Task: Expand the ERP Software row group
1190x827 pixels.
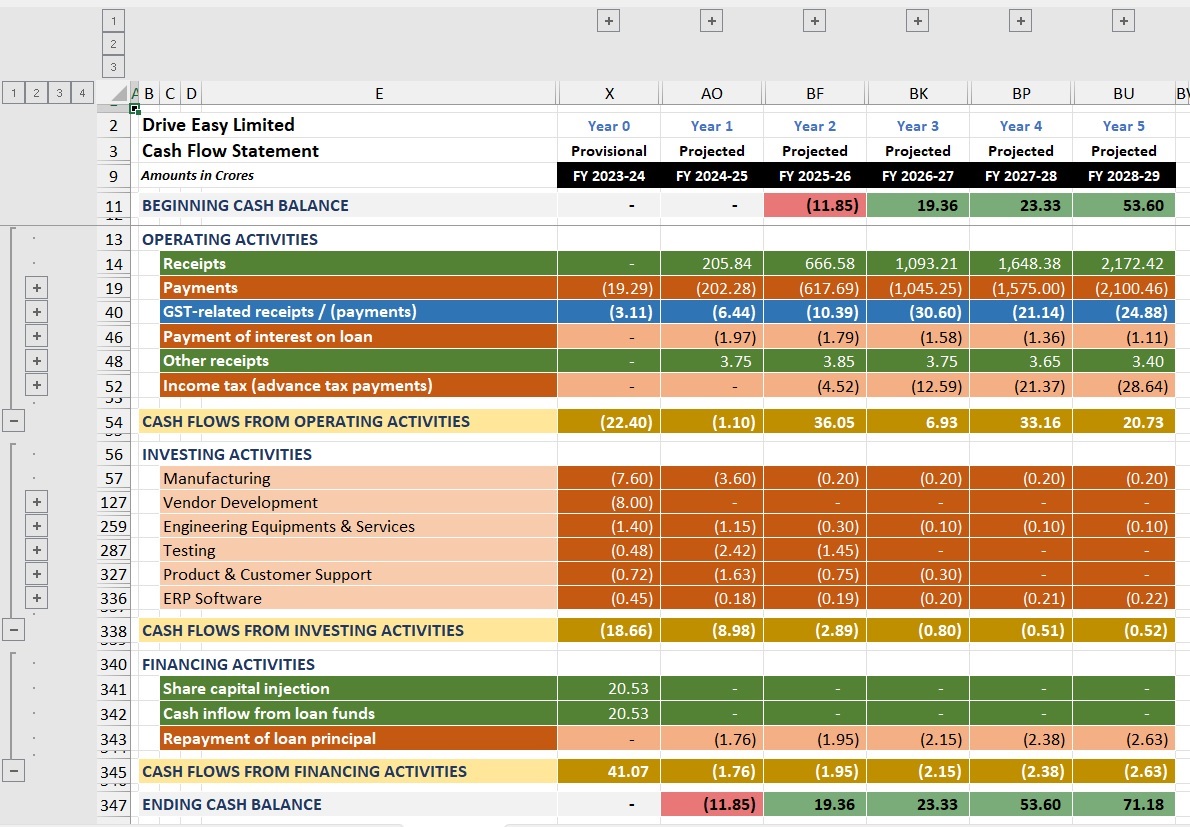Action: (x=37, y=598)
